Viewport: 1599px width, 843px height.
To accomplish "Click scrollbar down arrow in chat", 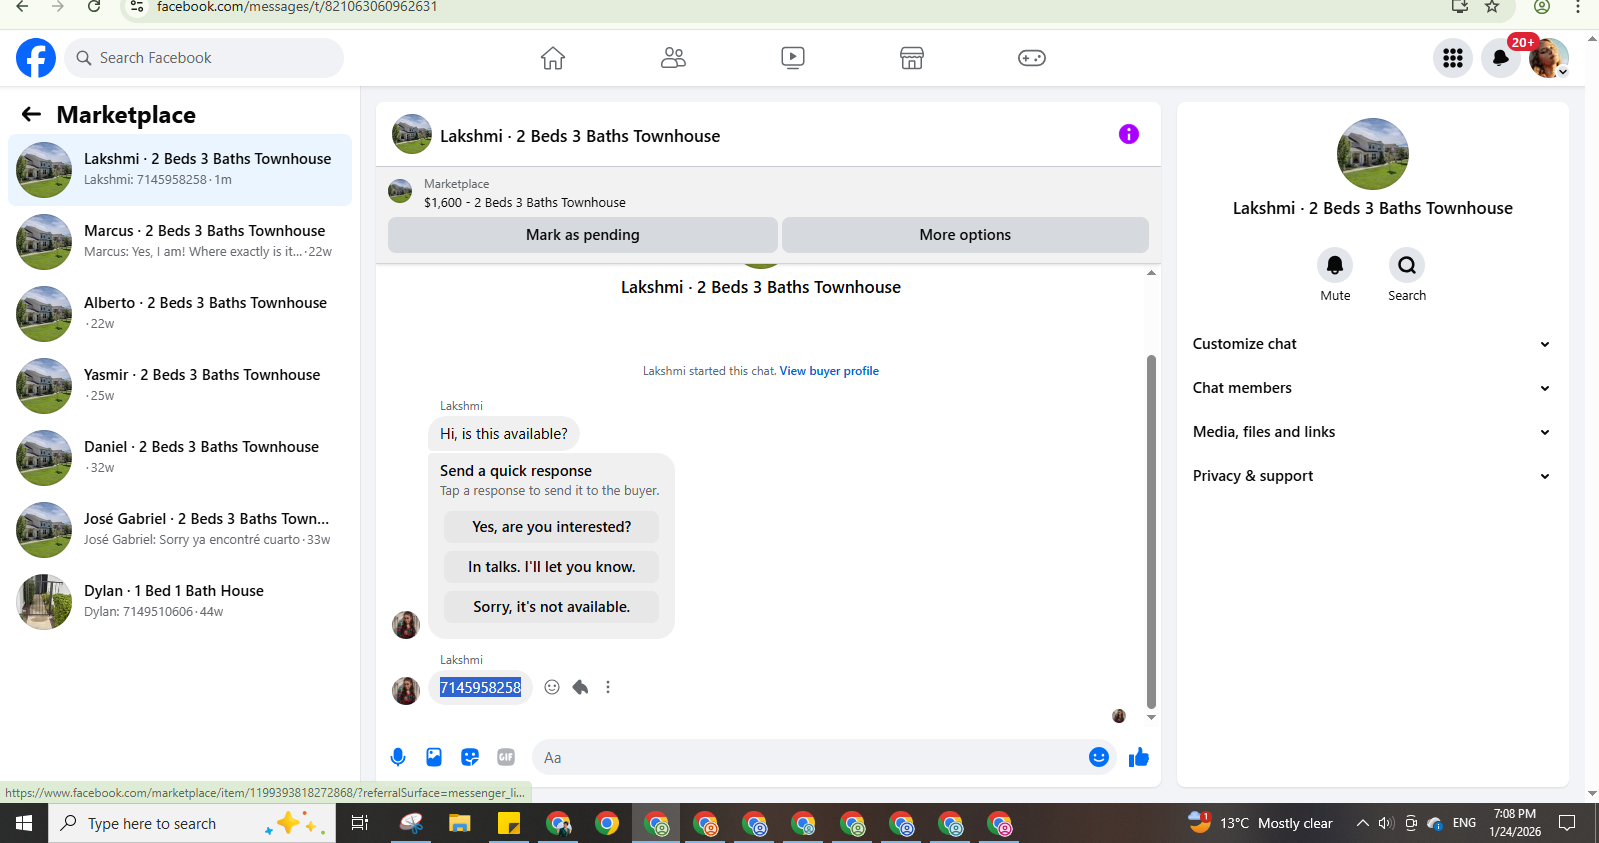I will click(1151, 717).
